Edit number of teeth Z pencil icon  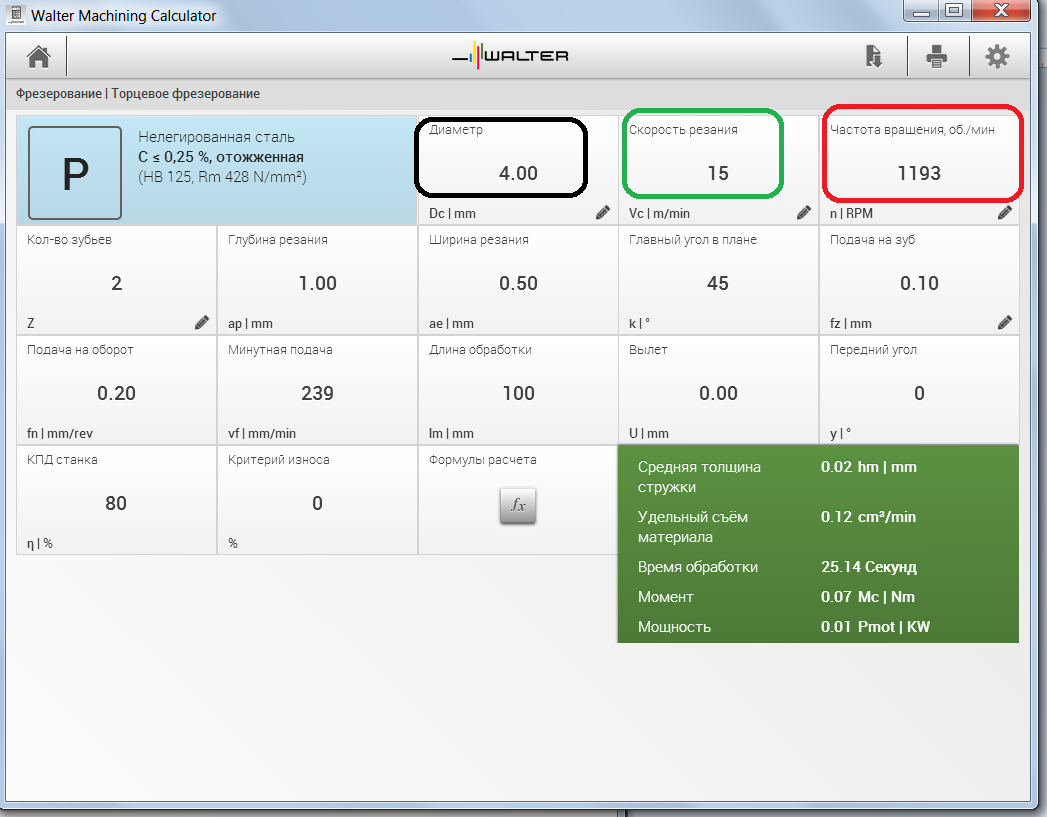coord(202,322)
